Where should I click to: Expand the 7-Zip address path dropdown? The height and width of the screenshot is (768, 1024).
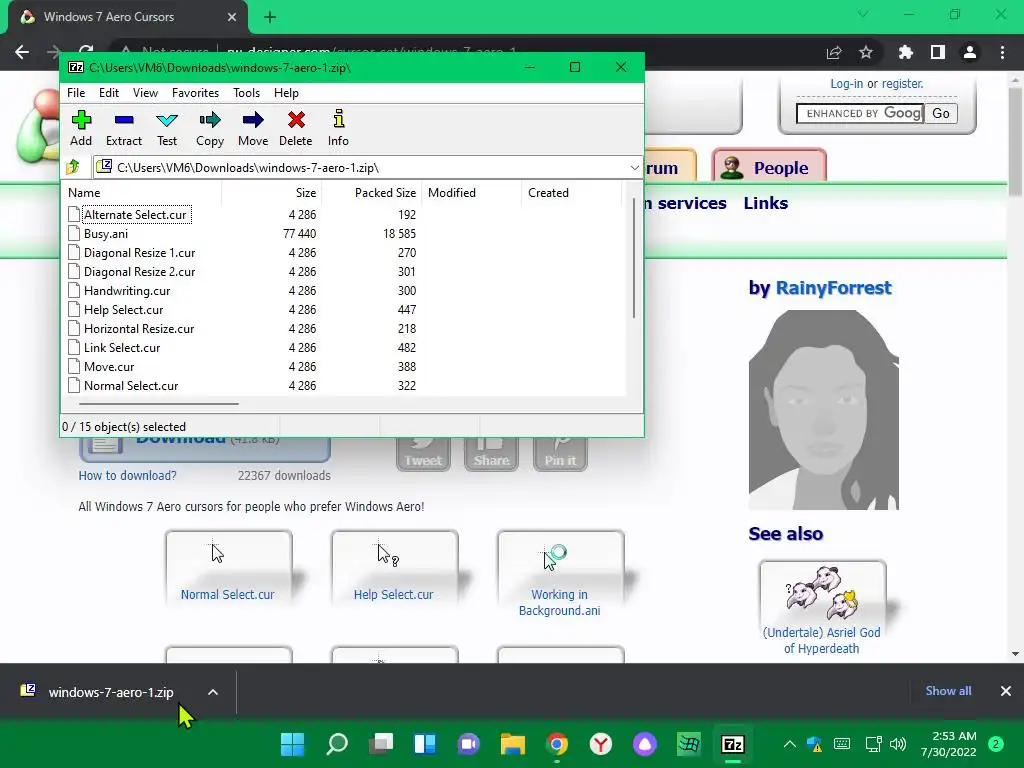tap(634, 168)
